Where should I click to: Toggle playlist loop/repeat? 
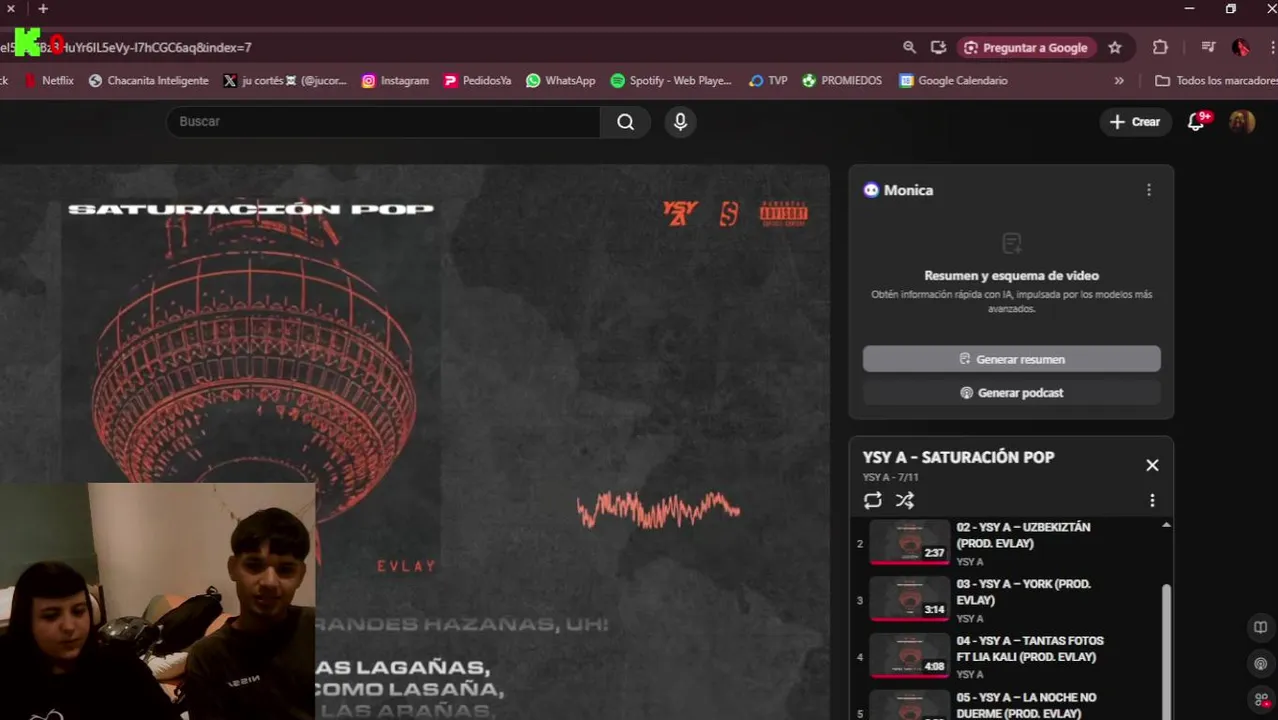pyautogui.click(x=873, y=500)
